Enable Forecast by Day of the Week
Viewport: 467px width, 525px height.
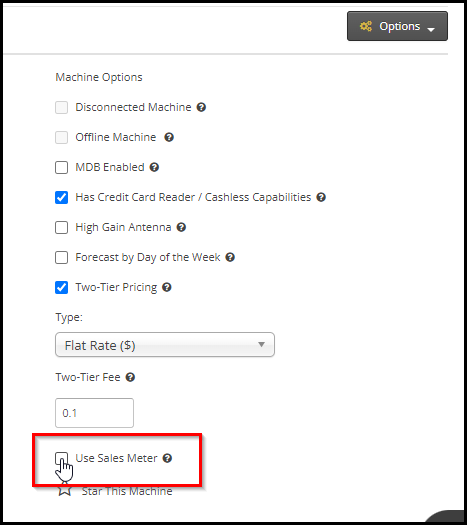(62, 257)
